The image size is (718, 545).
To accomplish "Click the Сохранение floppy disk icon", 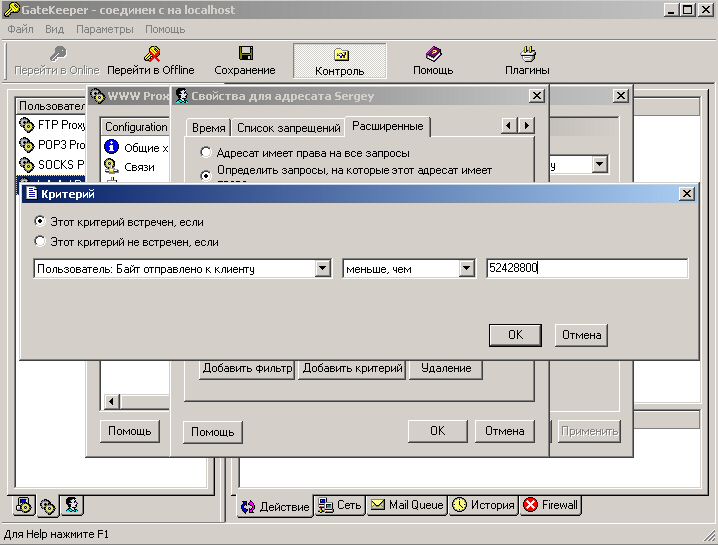I will click(x=246, y=53).
